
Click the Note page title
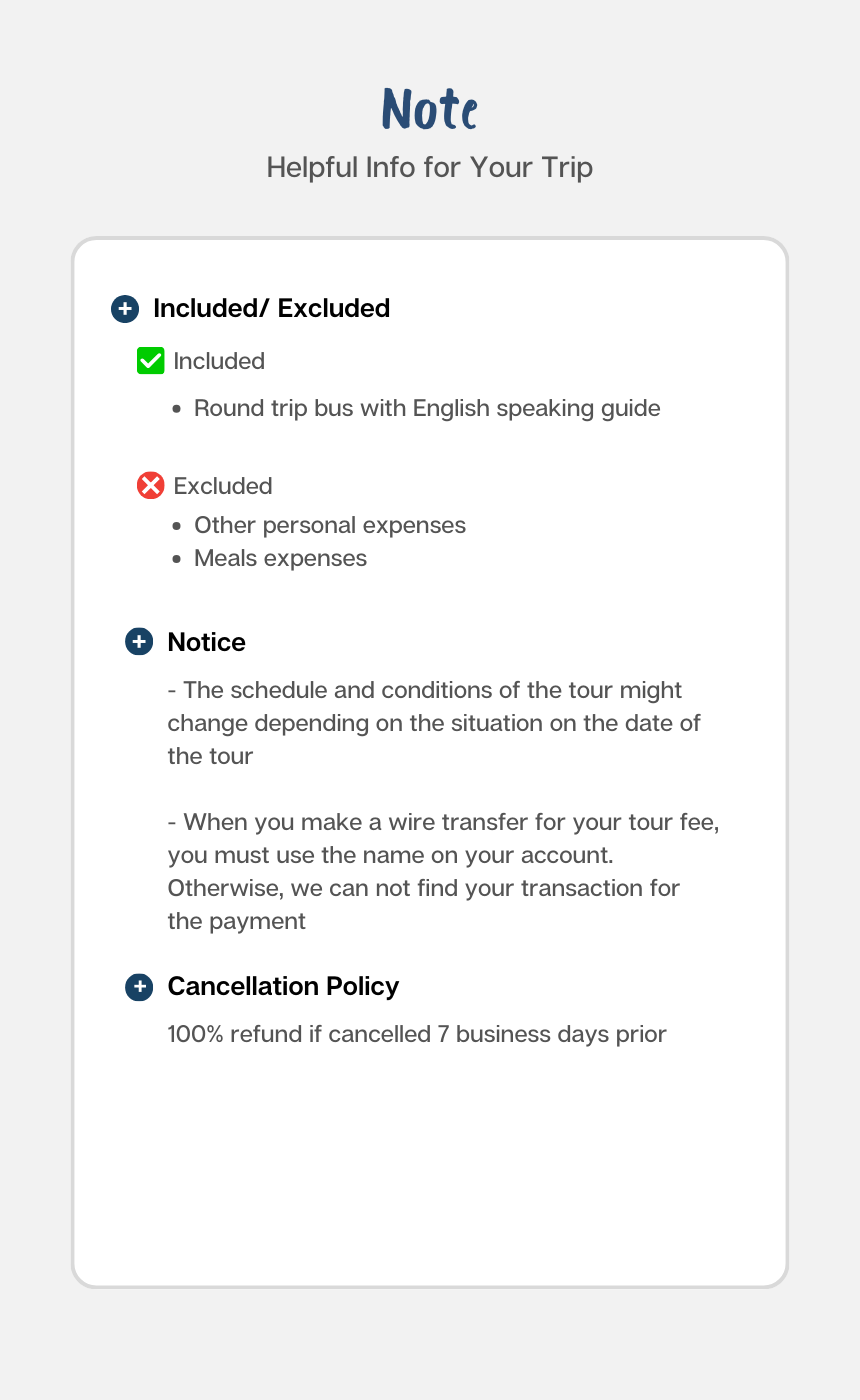[430, 109]
